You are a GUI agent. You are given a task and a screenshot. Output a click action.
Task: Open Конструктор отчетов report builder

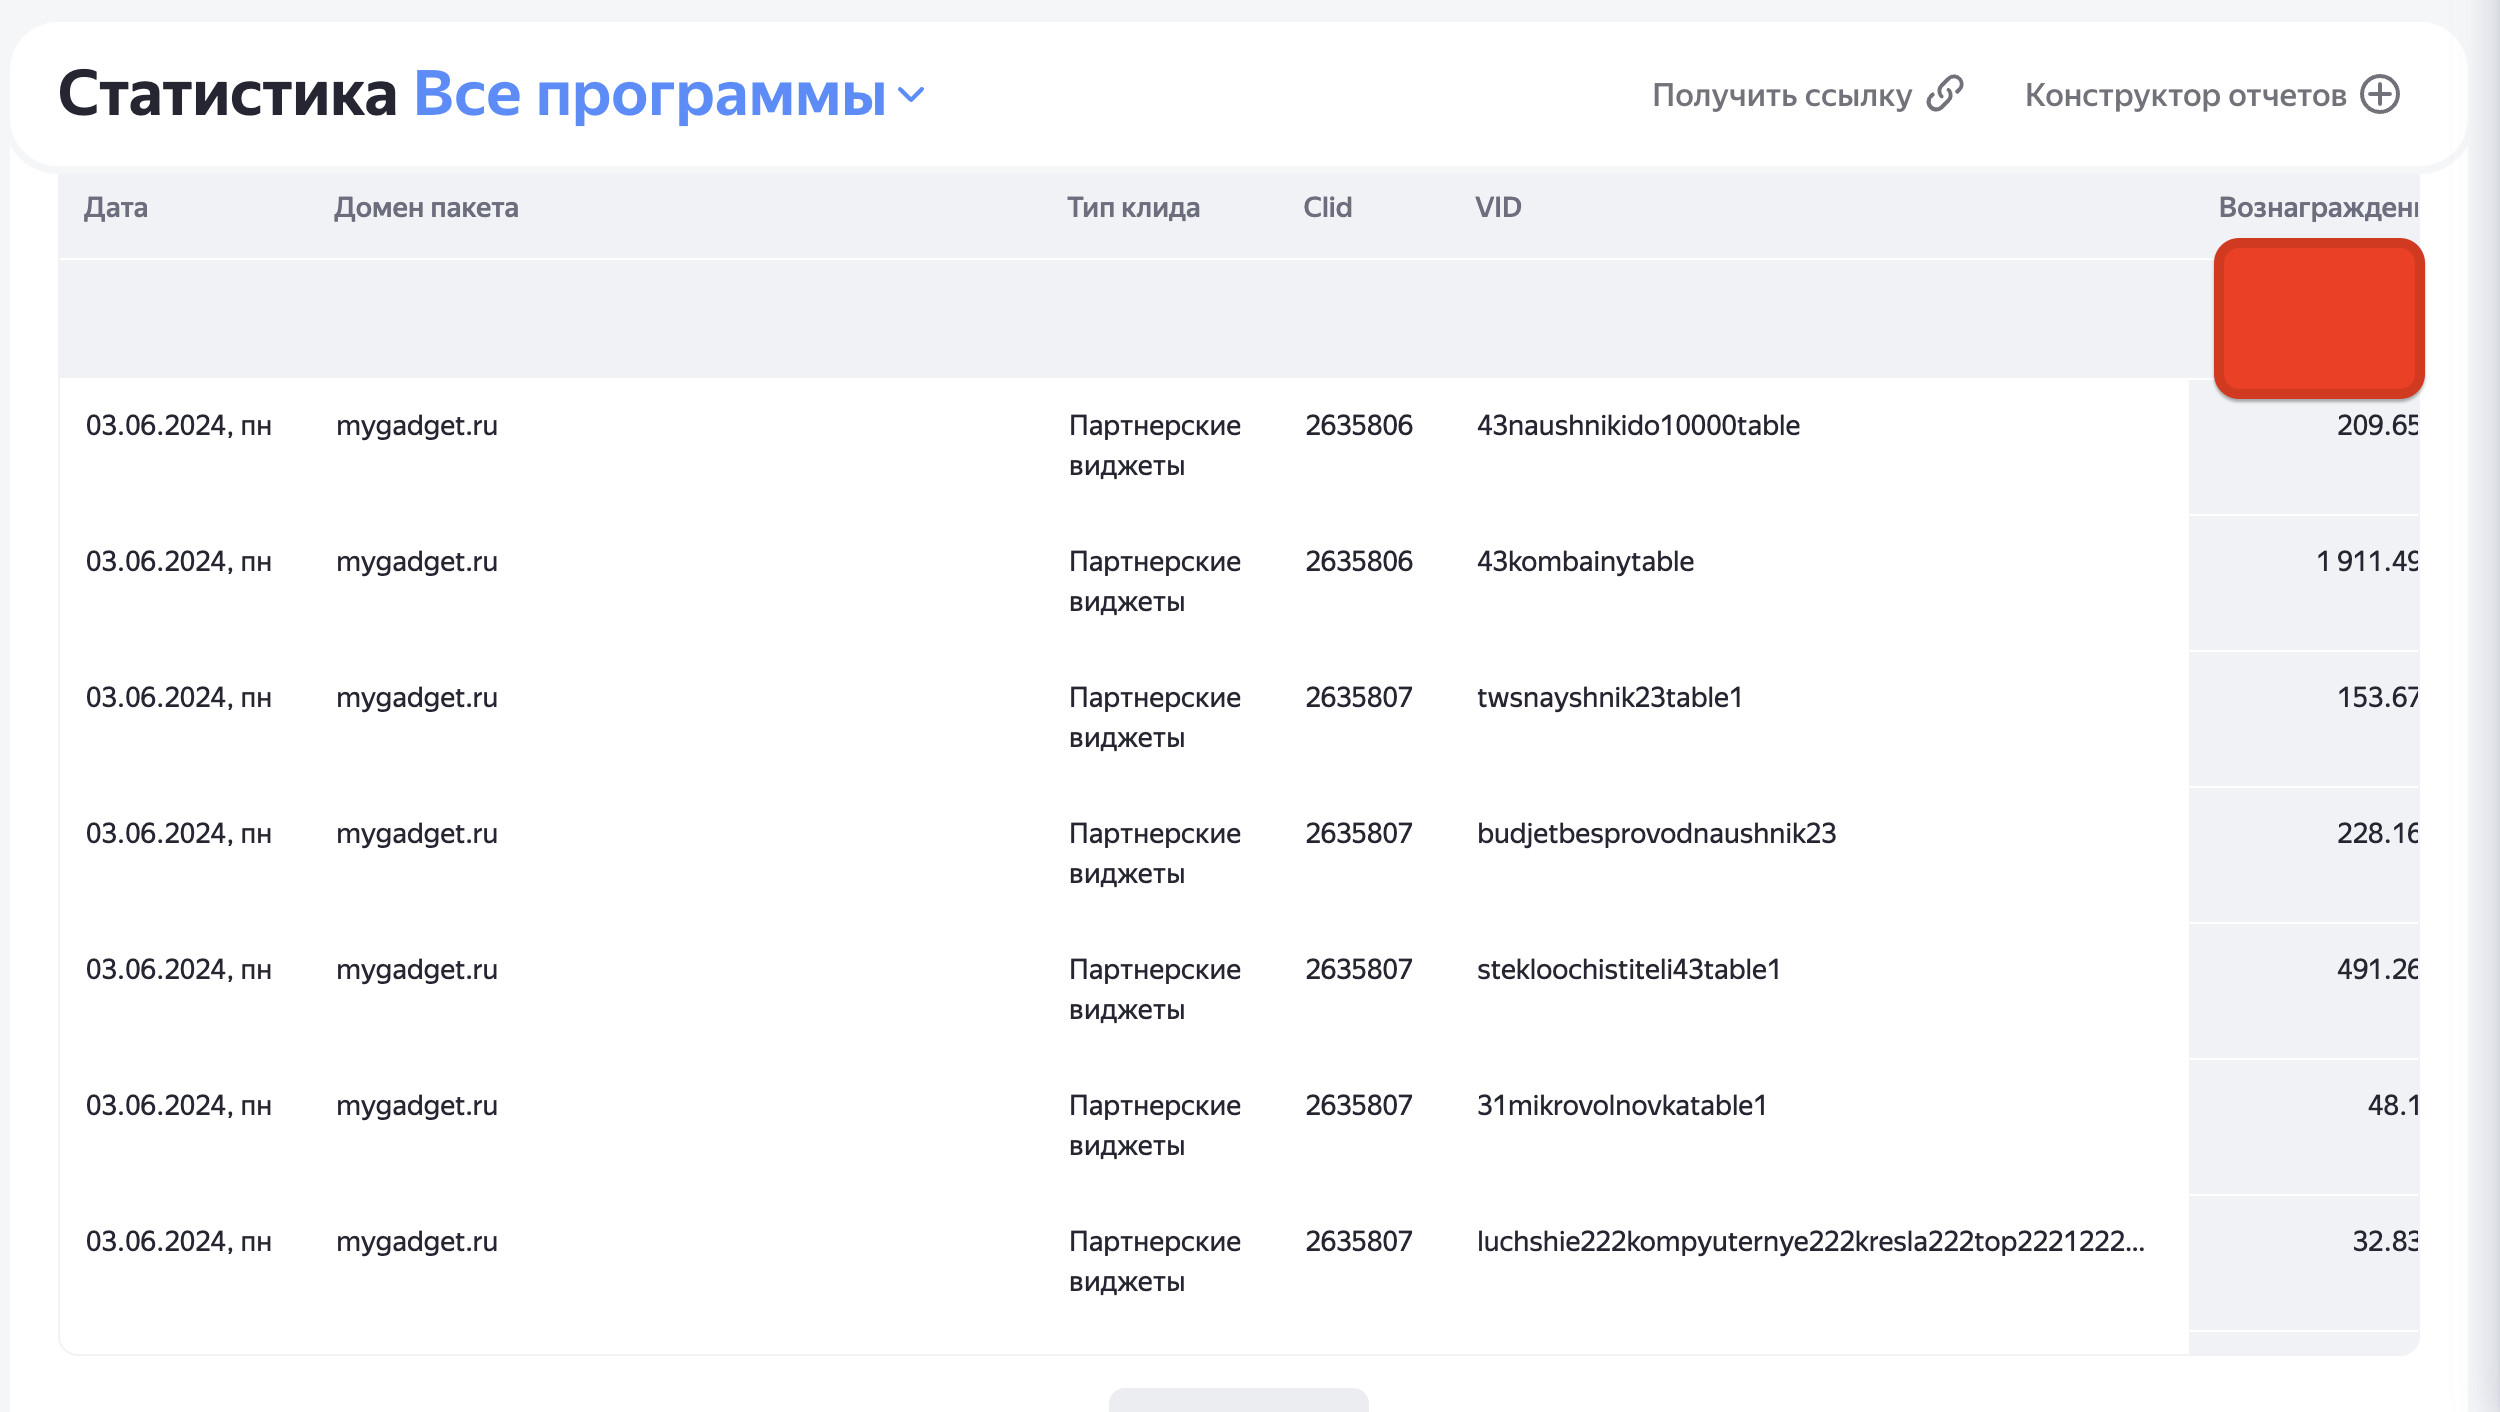(x=2185, y=95)
